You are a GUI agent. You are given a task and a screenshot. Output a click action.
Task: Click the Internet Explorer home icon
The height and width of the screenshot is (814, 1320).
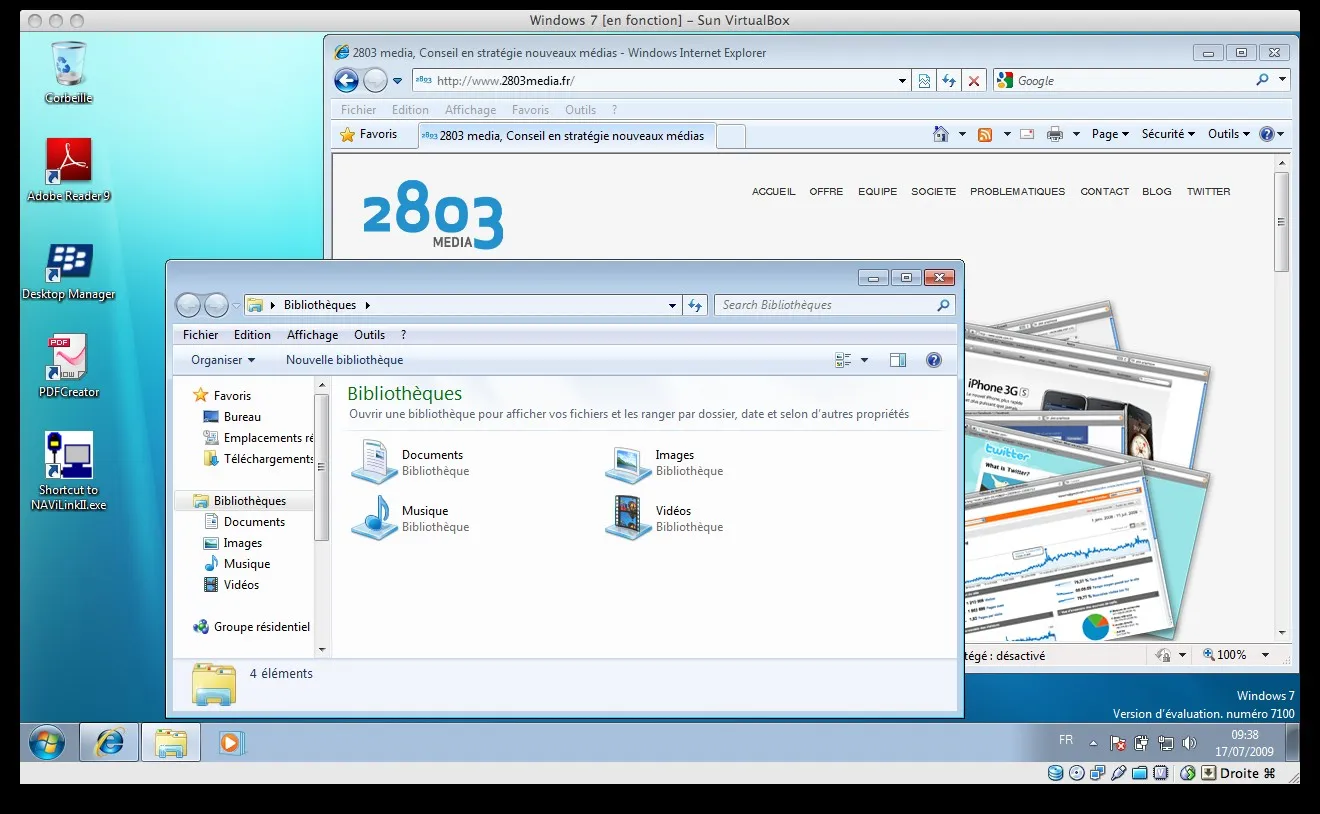(x=941, y=134)
